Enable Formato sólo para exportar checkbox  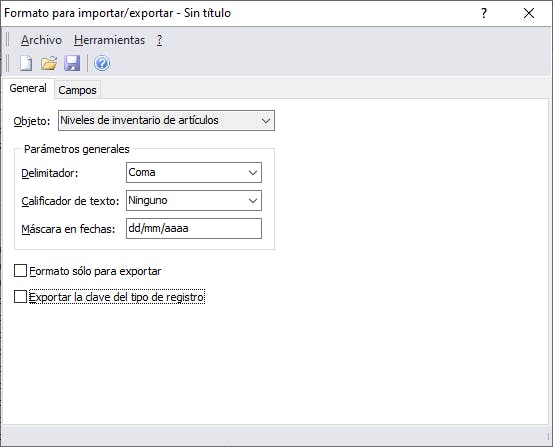20,271
